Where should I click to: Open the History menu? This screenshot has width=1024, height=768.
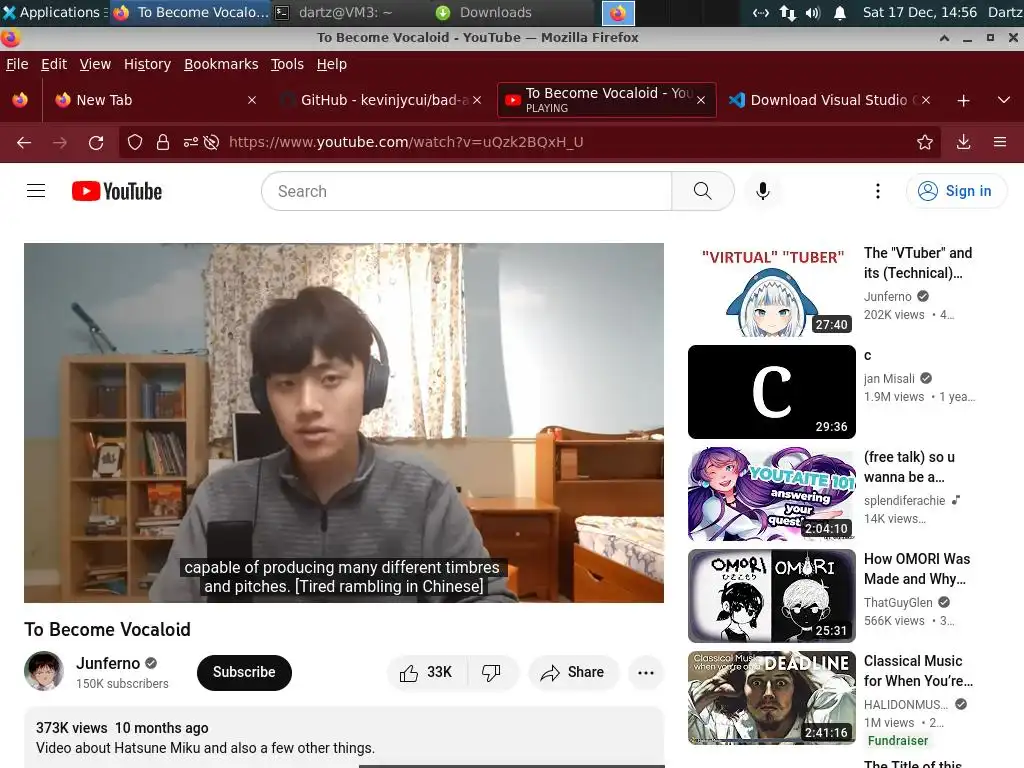[x=148, y=64]
